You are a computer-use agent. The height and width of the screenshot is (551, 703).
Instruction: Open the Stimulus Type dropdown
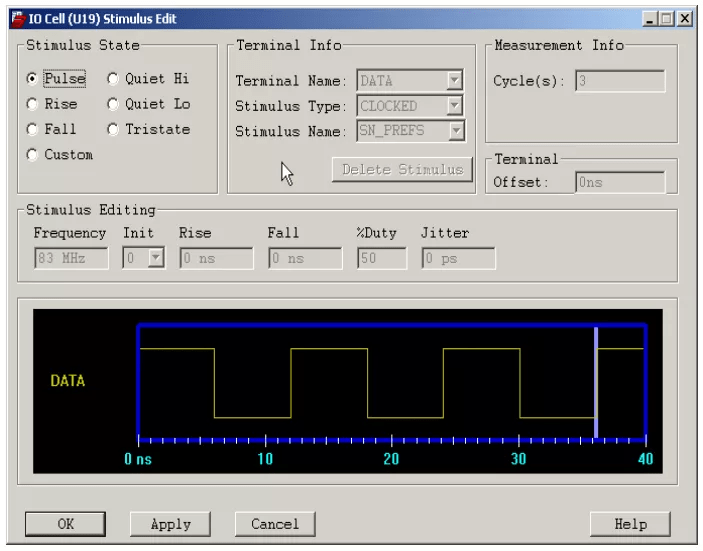tap(455, 106)
